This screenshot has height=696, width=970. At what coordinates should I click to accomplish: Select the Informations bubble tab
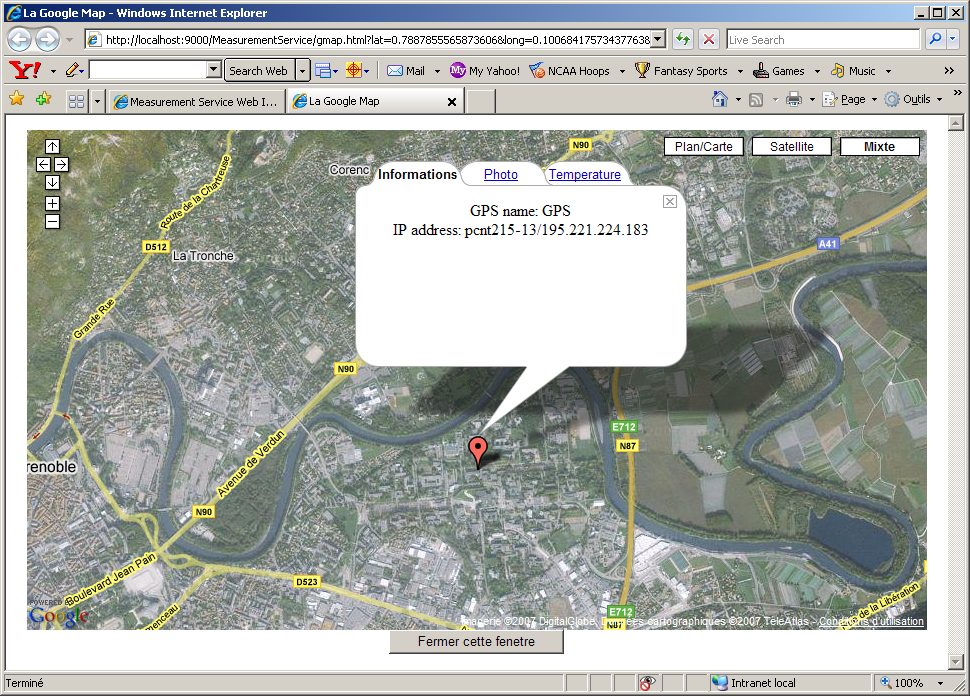click(417, 174)
